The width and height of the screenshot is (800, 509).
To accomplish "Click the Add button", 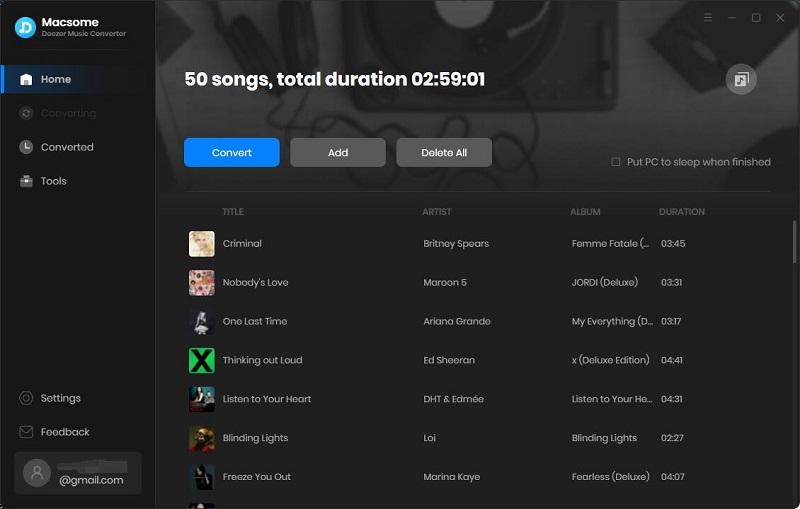I will 338,152.
